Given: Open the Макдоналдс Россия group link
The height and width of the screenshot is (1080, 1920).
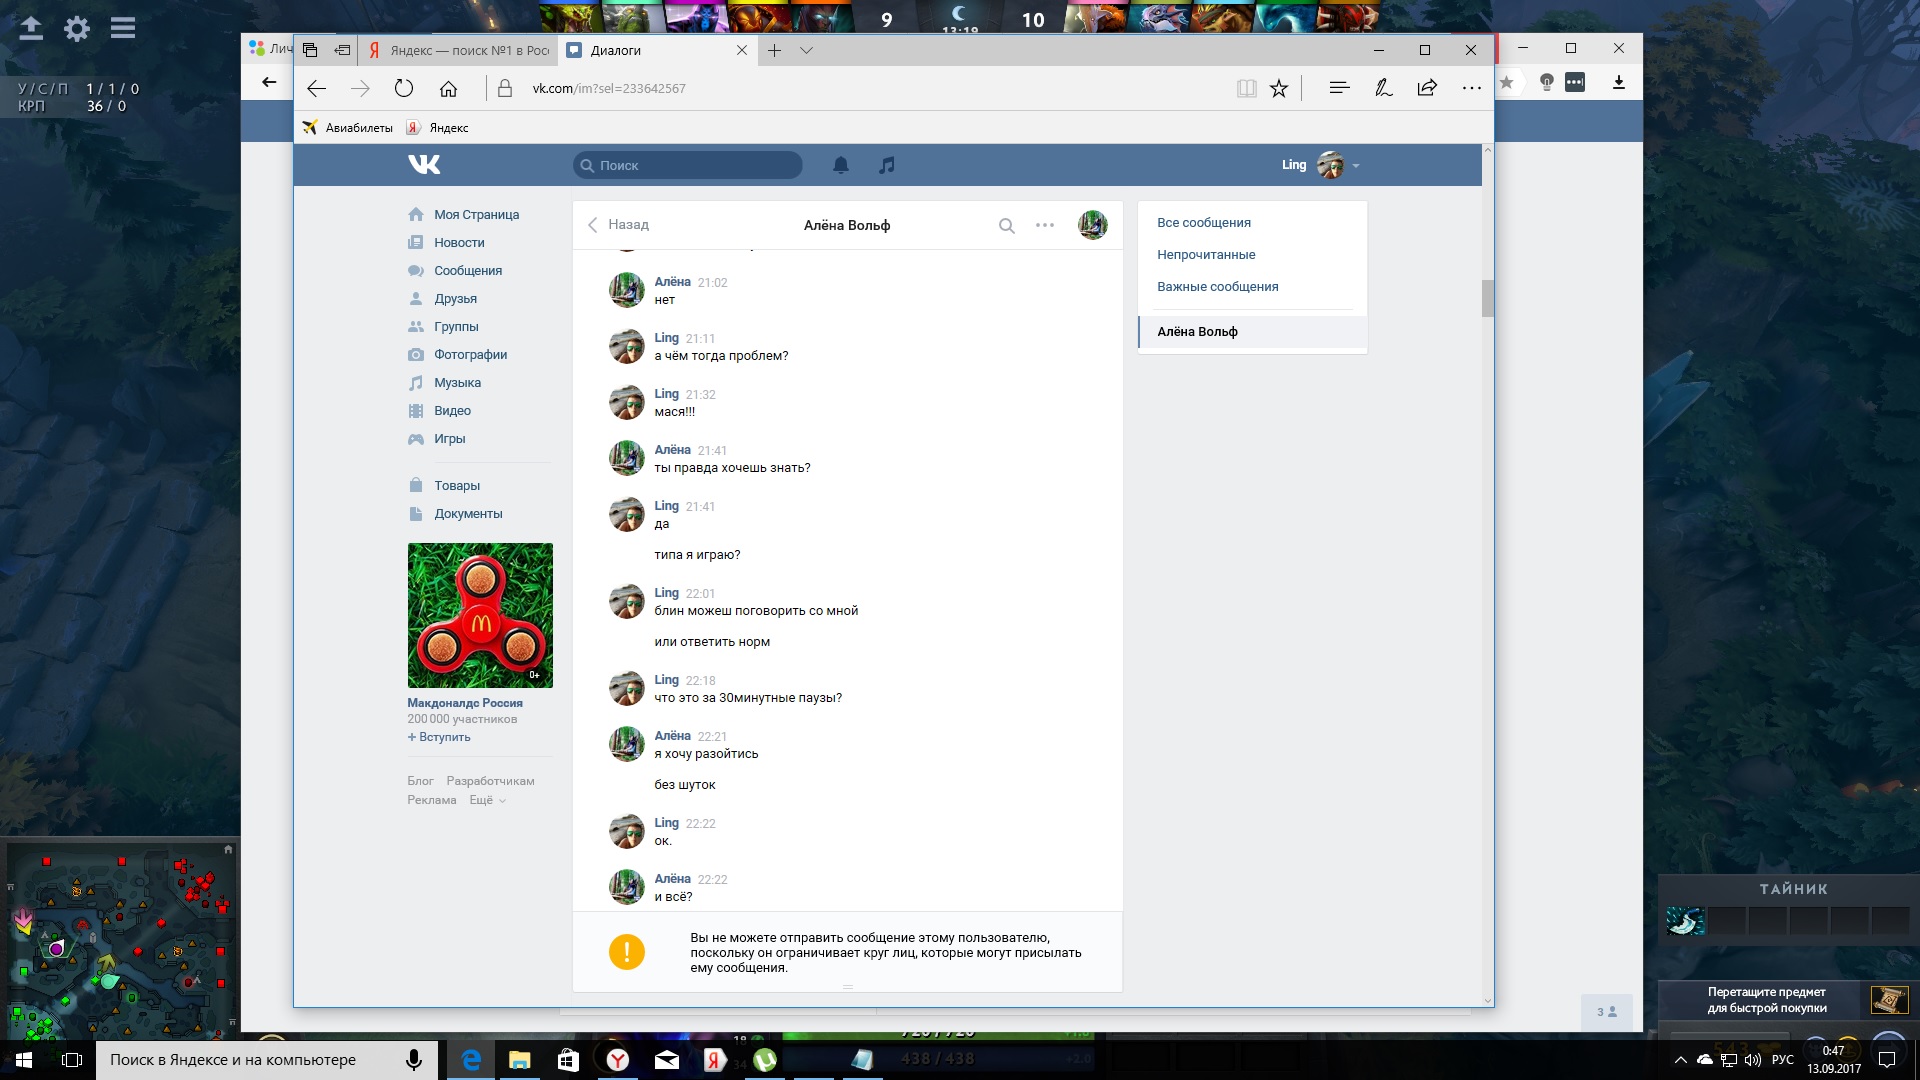Looking at the screenshot, I should pos(465,703).
